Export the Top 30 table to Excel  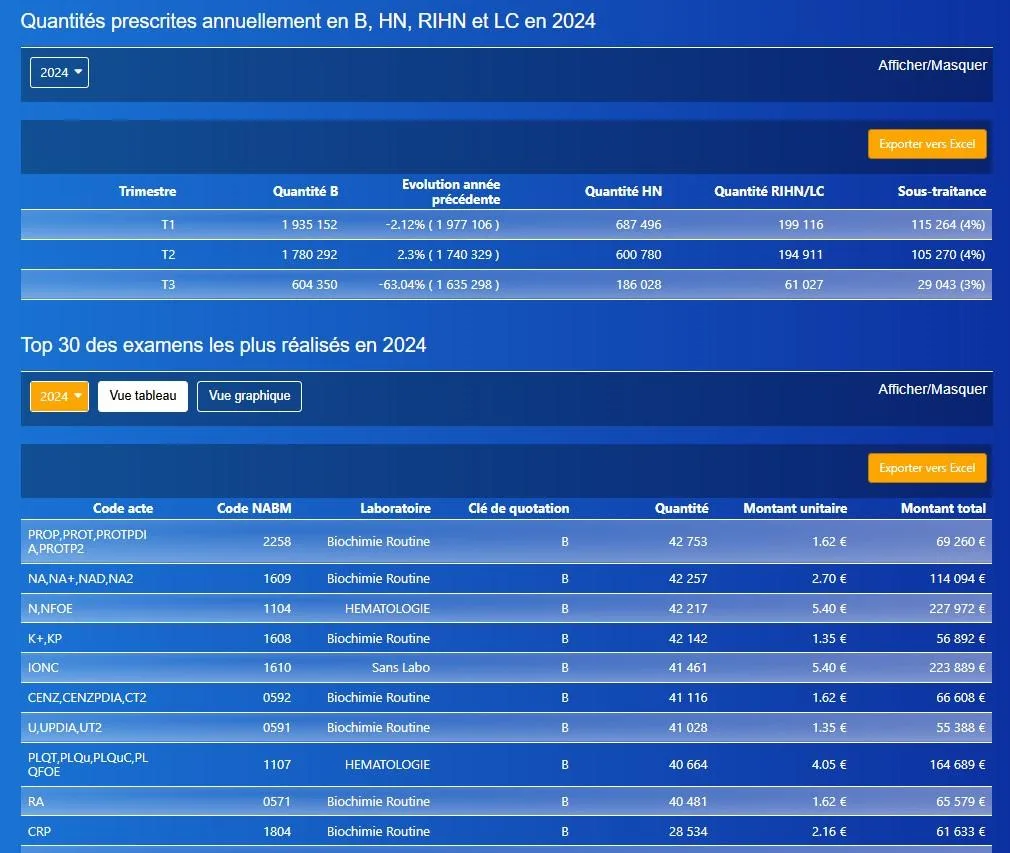pyautogui.click(x=927, y=468)
